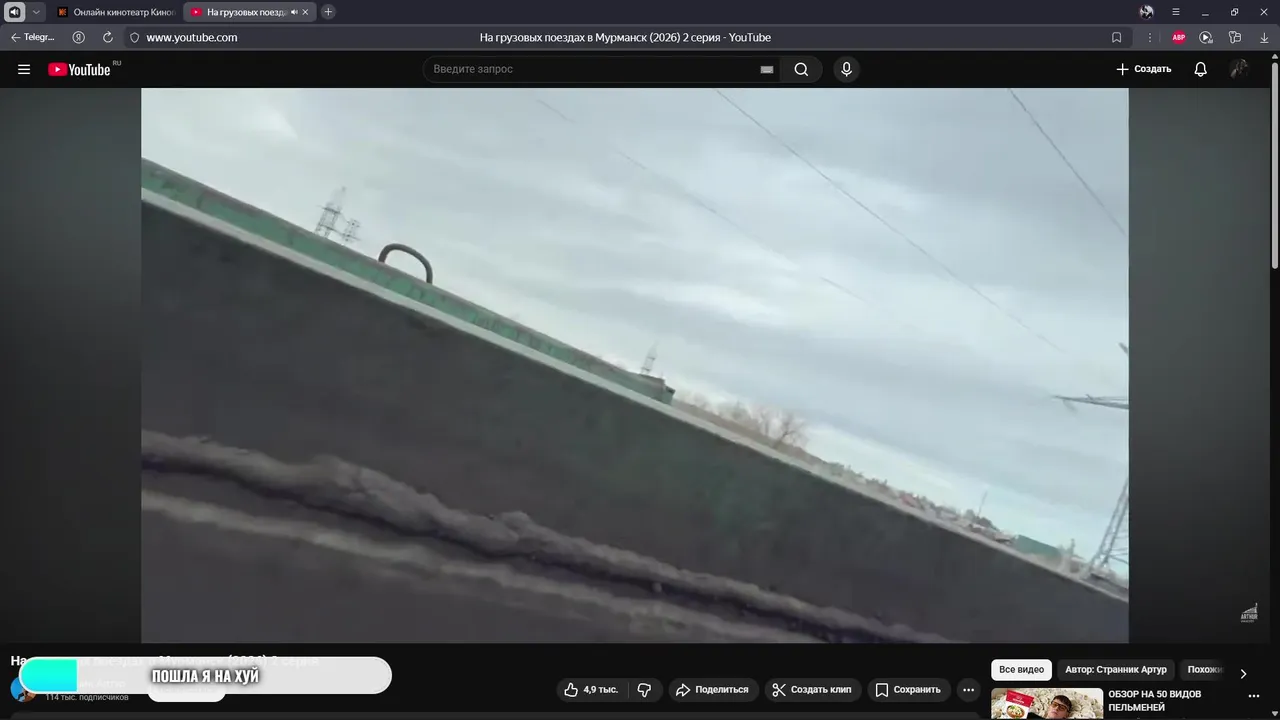Open the address bar three-dot menu

pos(1149,37)
